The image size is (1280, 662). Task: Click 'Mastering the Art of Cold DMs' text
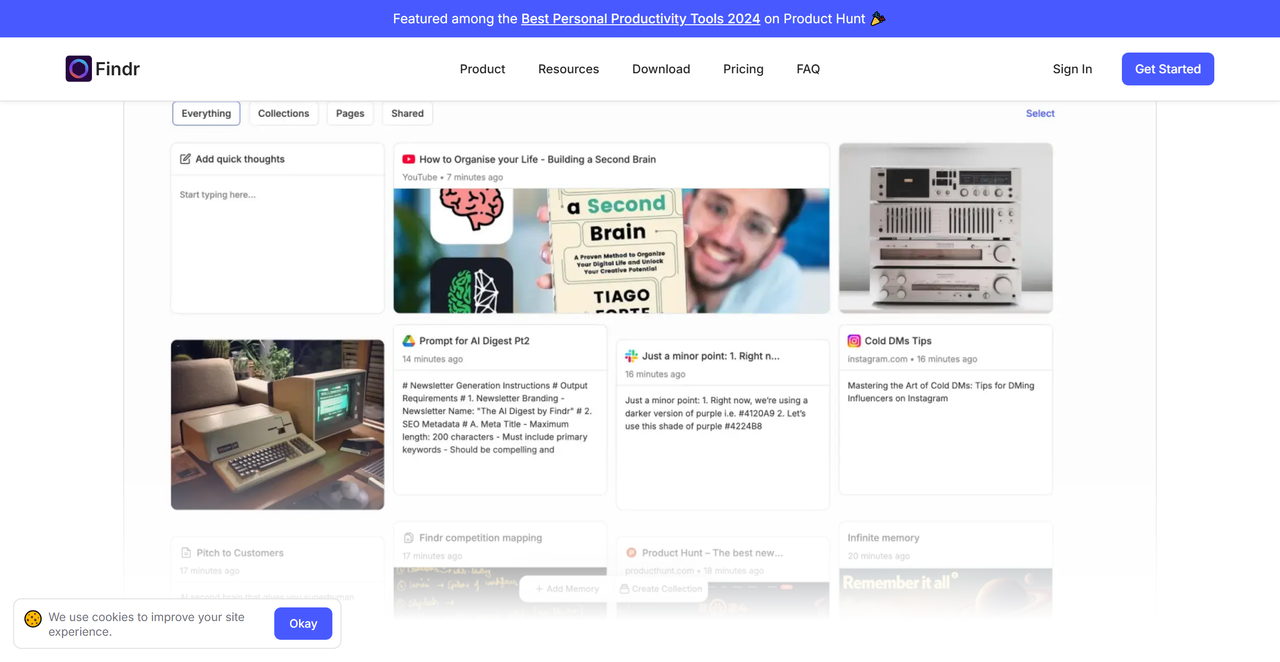click(940, 392)
